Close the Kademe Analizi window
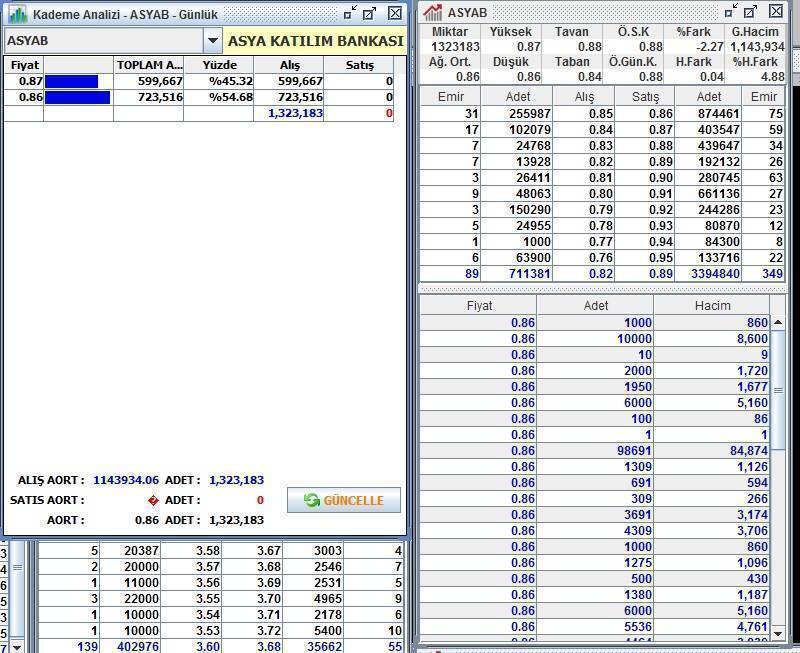 [x=395, y=13]
